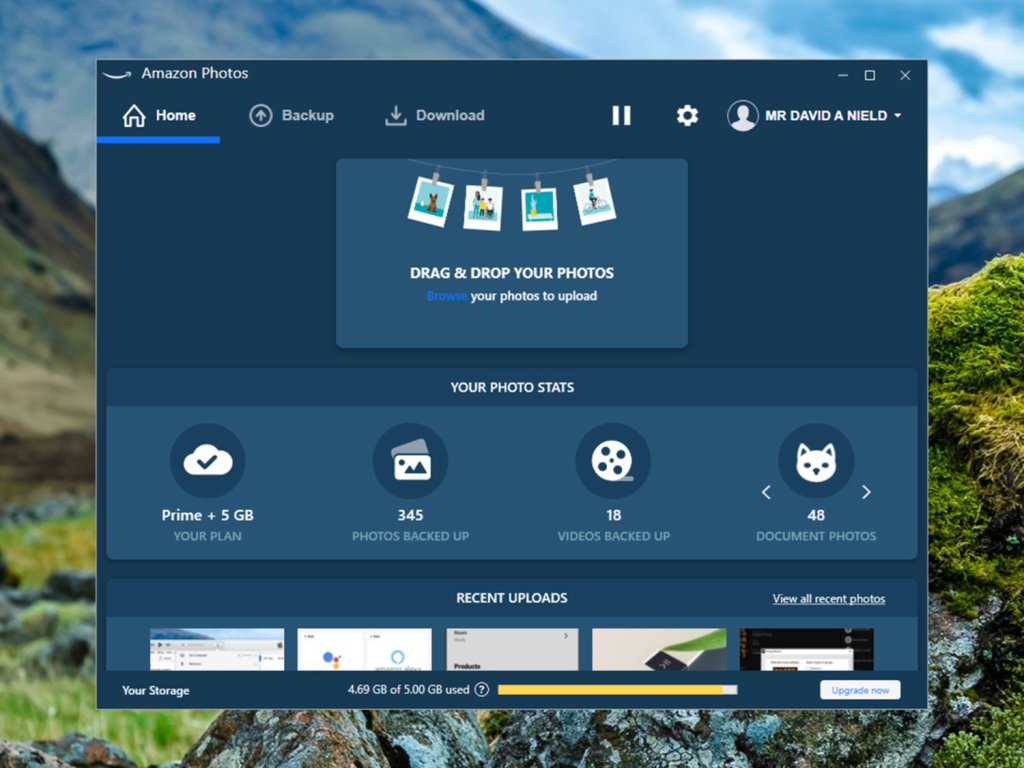Click the film reel videos icon
1024x768 pixels.
click(613, 460)
